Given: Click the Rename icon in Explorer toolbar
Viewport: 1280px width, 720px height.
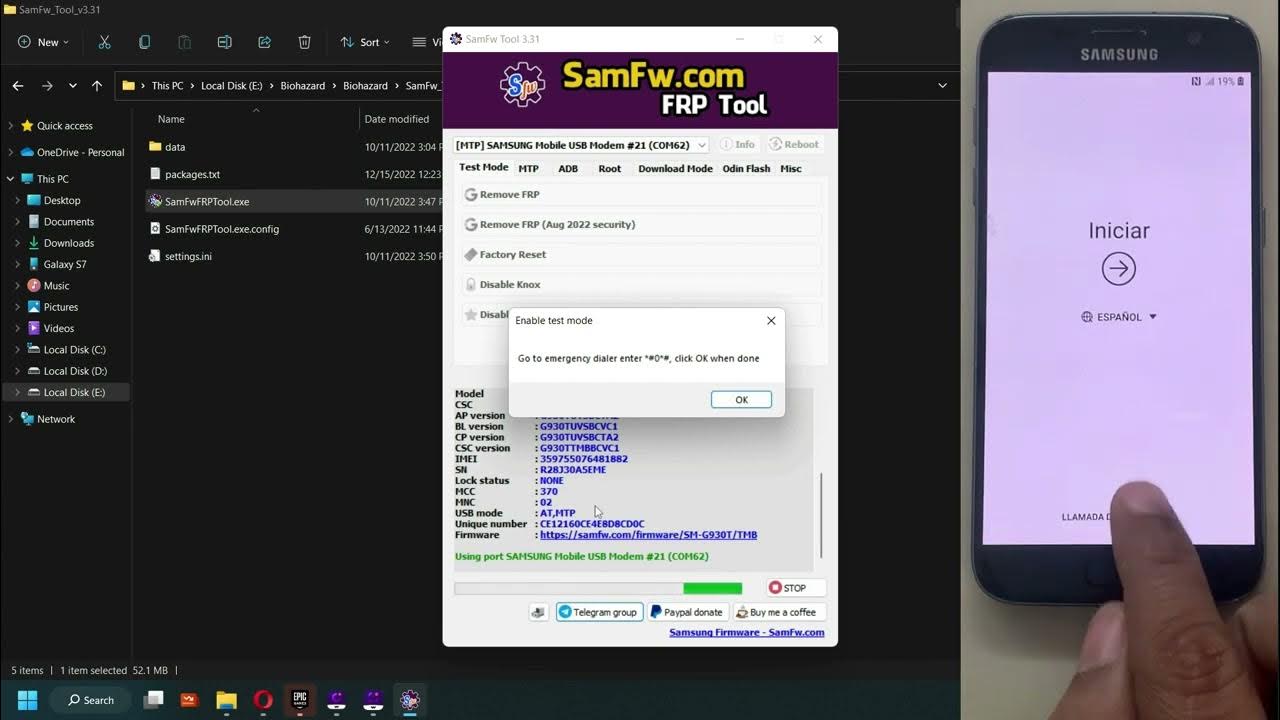Looking at the screenshot, I should point(224,42).
